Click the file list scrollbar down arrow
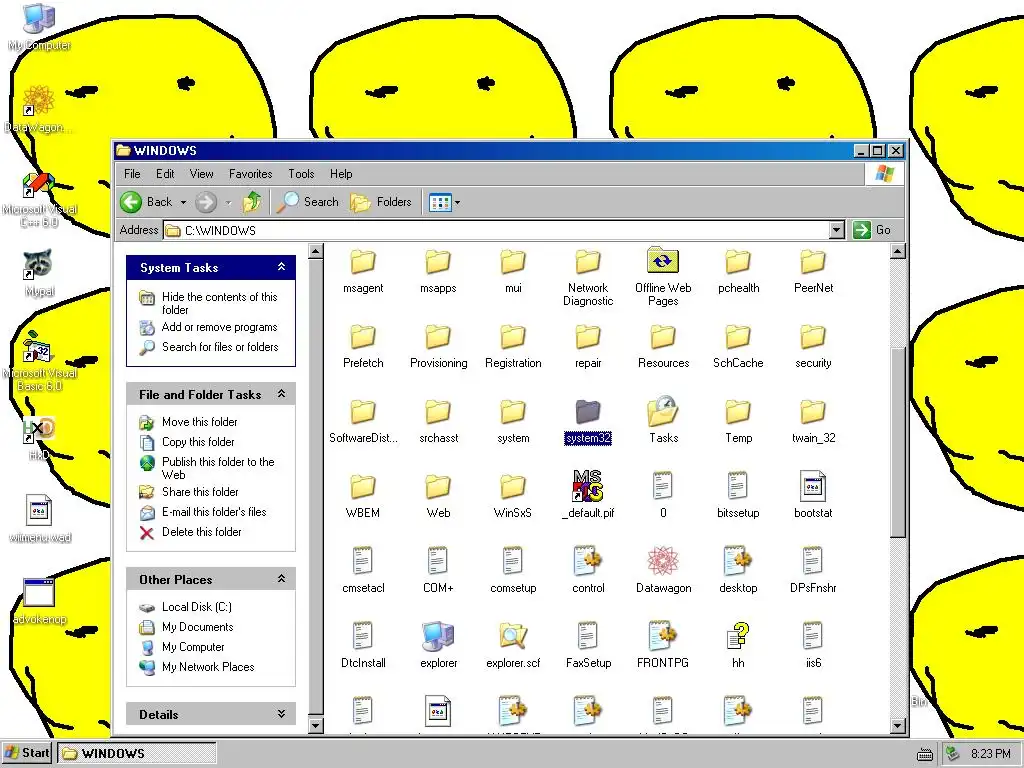Image resolution: width=1024 pixels, height=768 pixels. (x=898, y=725)
